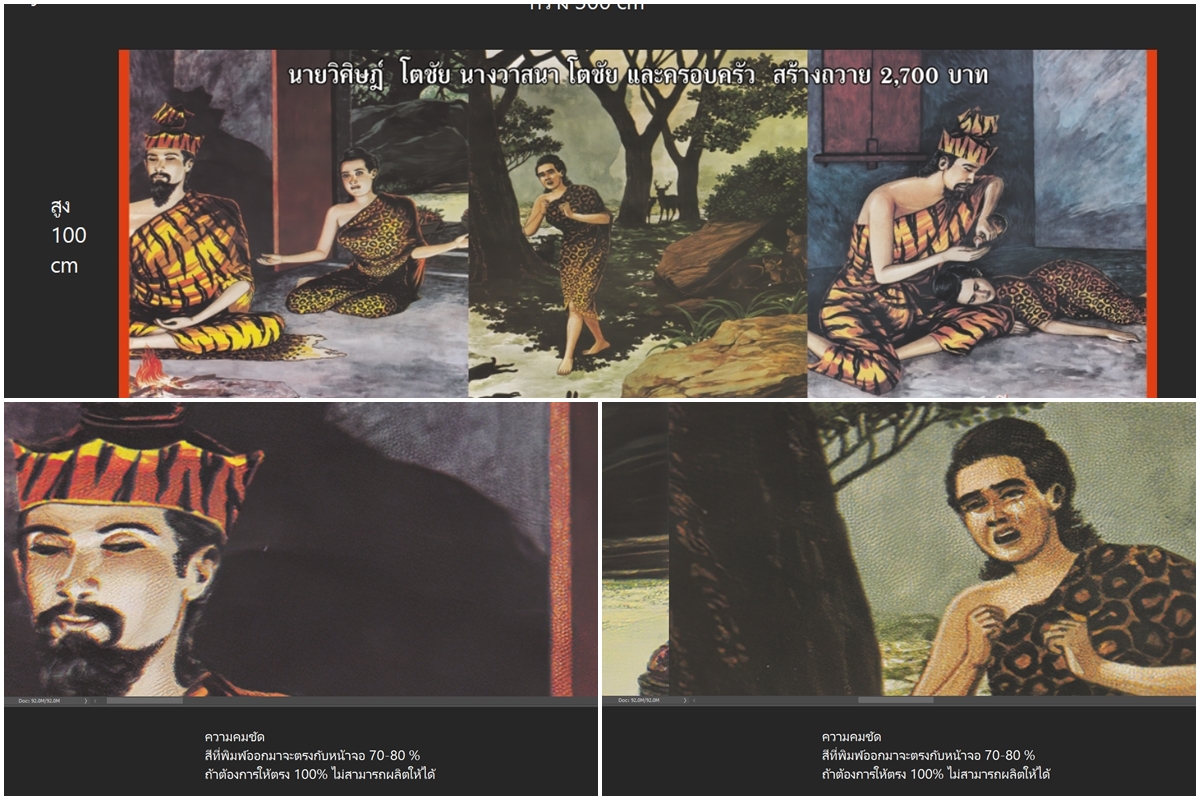Click Doc: 92.0M/92.0M info in right preview

point(639,700)
